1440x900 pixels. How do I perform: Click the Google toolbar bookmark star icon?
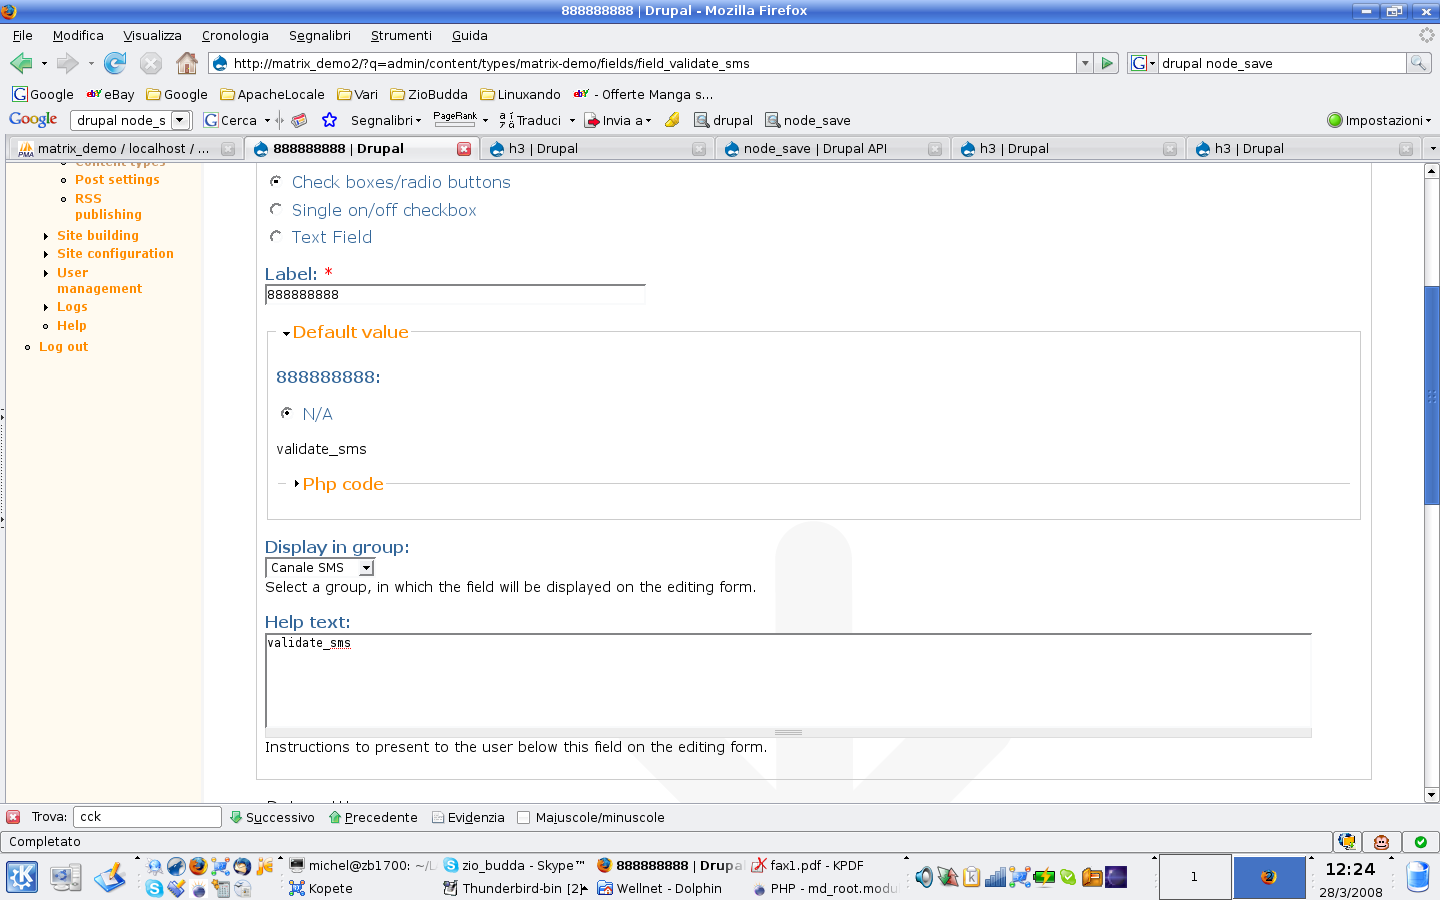click(x=329, y=120)
